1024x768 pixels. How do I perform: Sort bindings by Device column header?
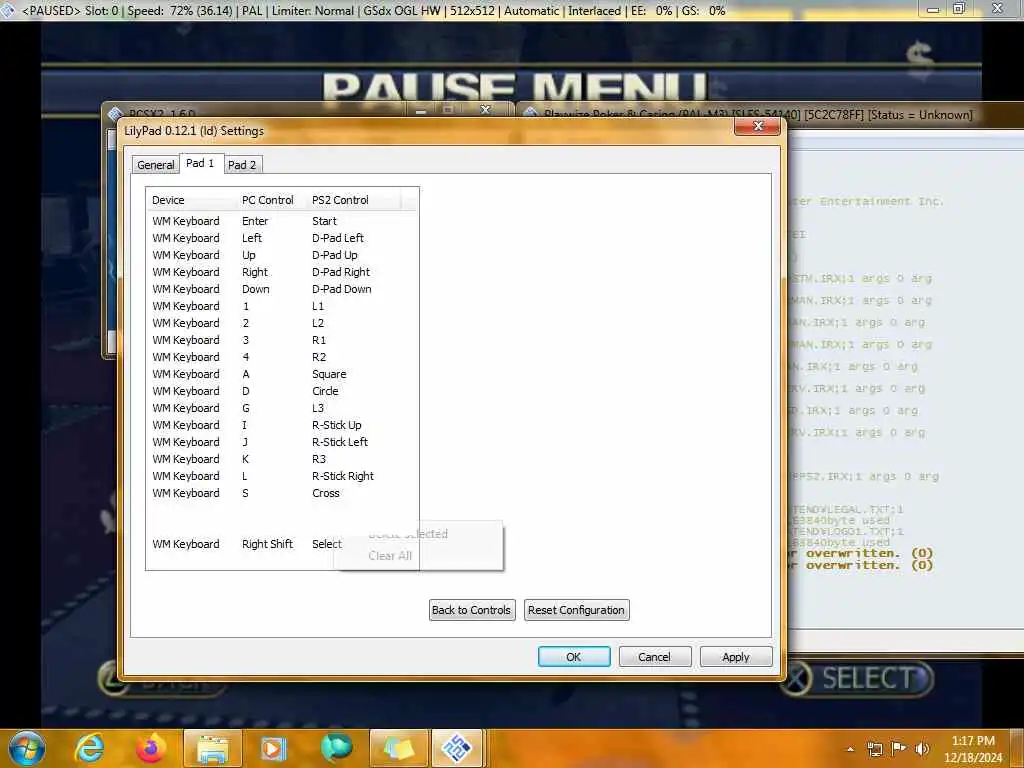(192, 200)
